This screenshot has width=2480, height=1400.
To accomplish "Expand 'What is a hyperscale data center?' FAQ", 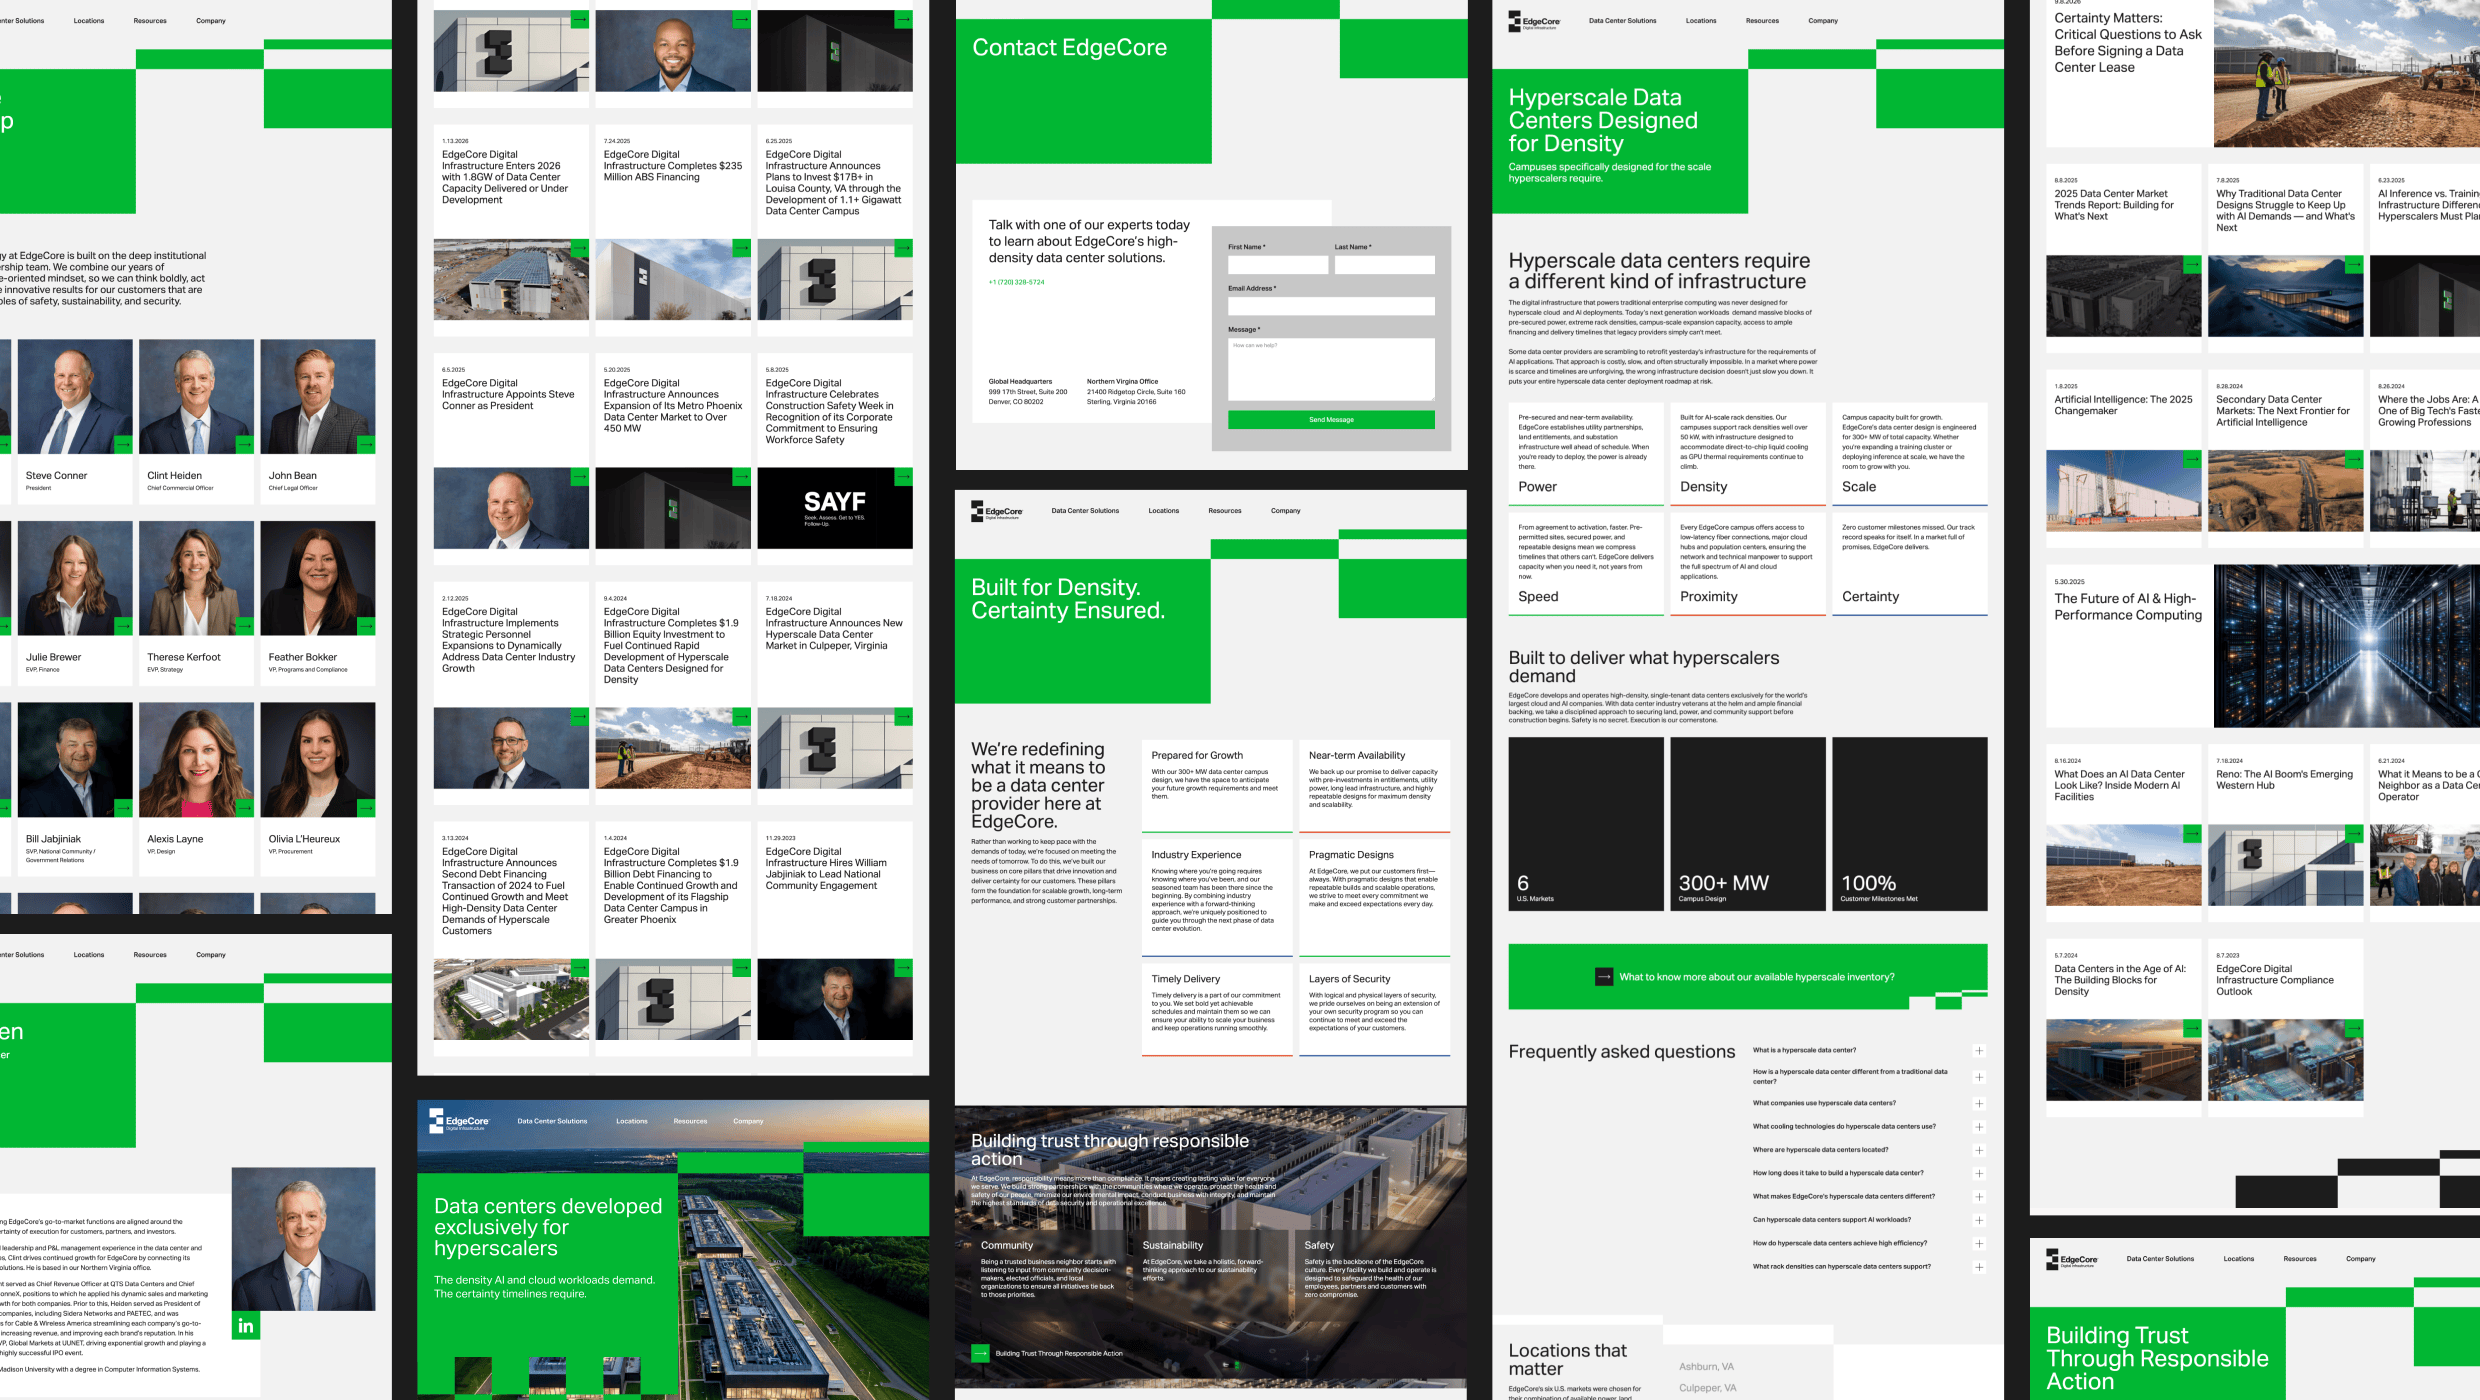I will coord(1979,1051).
